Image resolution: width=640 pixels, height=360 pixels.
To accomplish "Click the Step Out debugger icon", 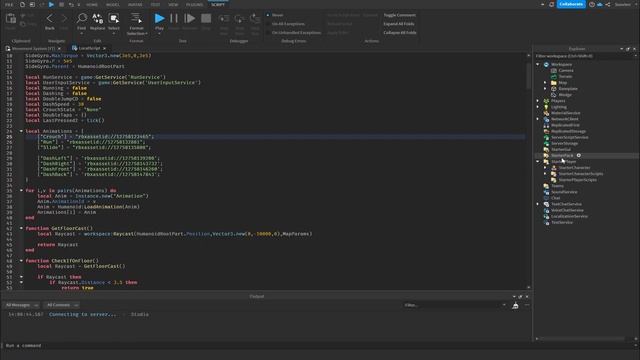I will (x=255, y=19).
